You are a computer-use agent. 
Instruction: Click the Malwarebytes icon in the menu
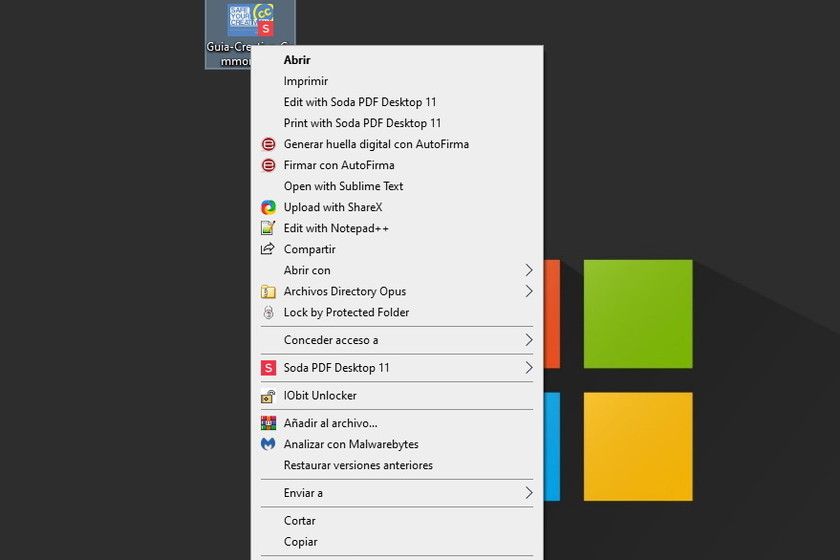pyautogui.click(x=268, y=444)
